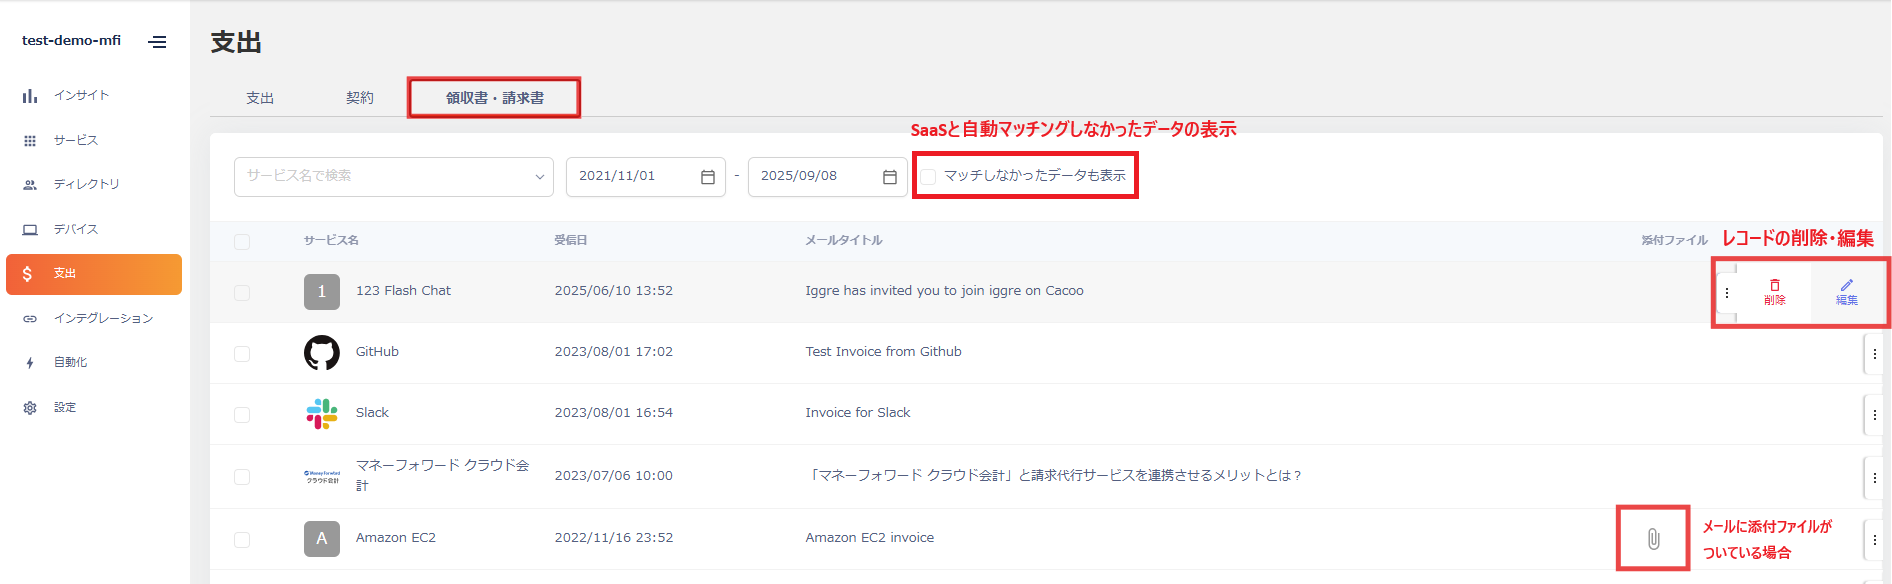The width and height of the screenshot is (1892, 584).
Task: Click the test-demo-mfi workspace name
Action: tap(71, 41)
